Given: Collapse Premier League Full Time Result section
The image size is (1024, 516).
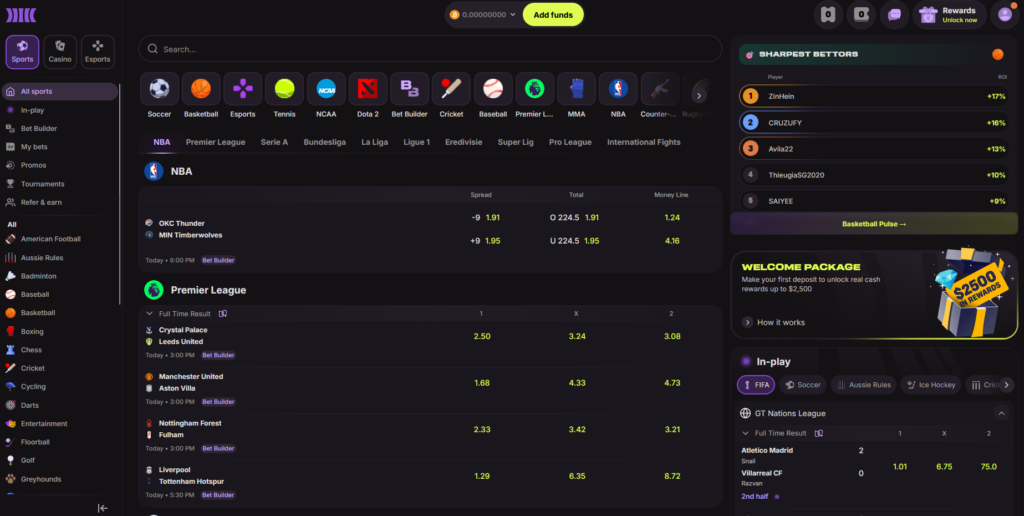Looking at the screenshot, I should tap(150, 314).
